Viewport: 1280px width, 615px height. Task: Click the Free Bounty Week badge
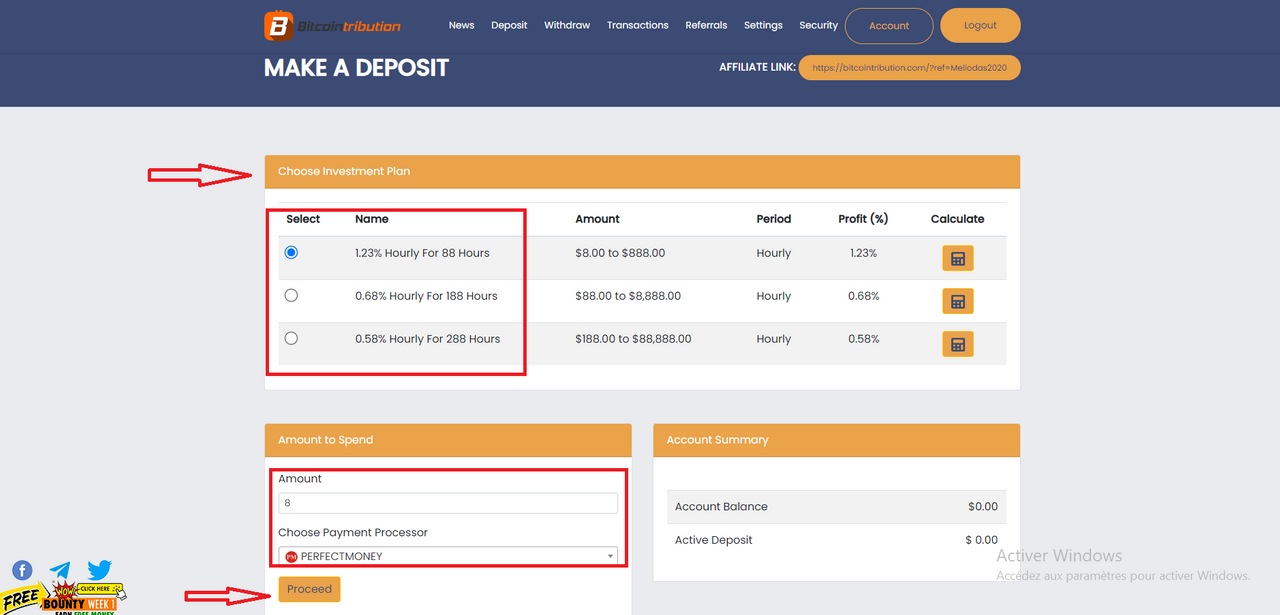click(60, 599)
